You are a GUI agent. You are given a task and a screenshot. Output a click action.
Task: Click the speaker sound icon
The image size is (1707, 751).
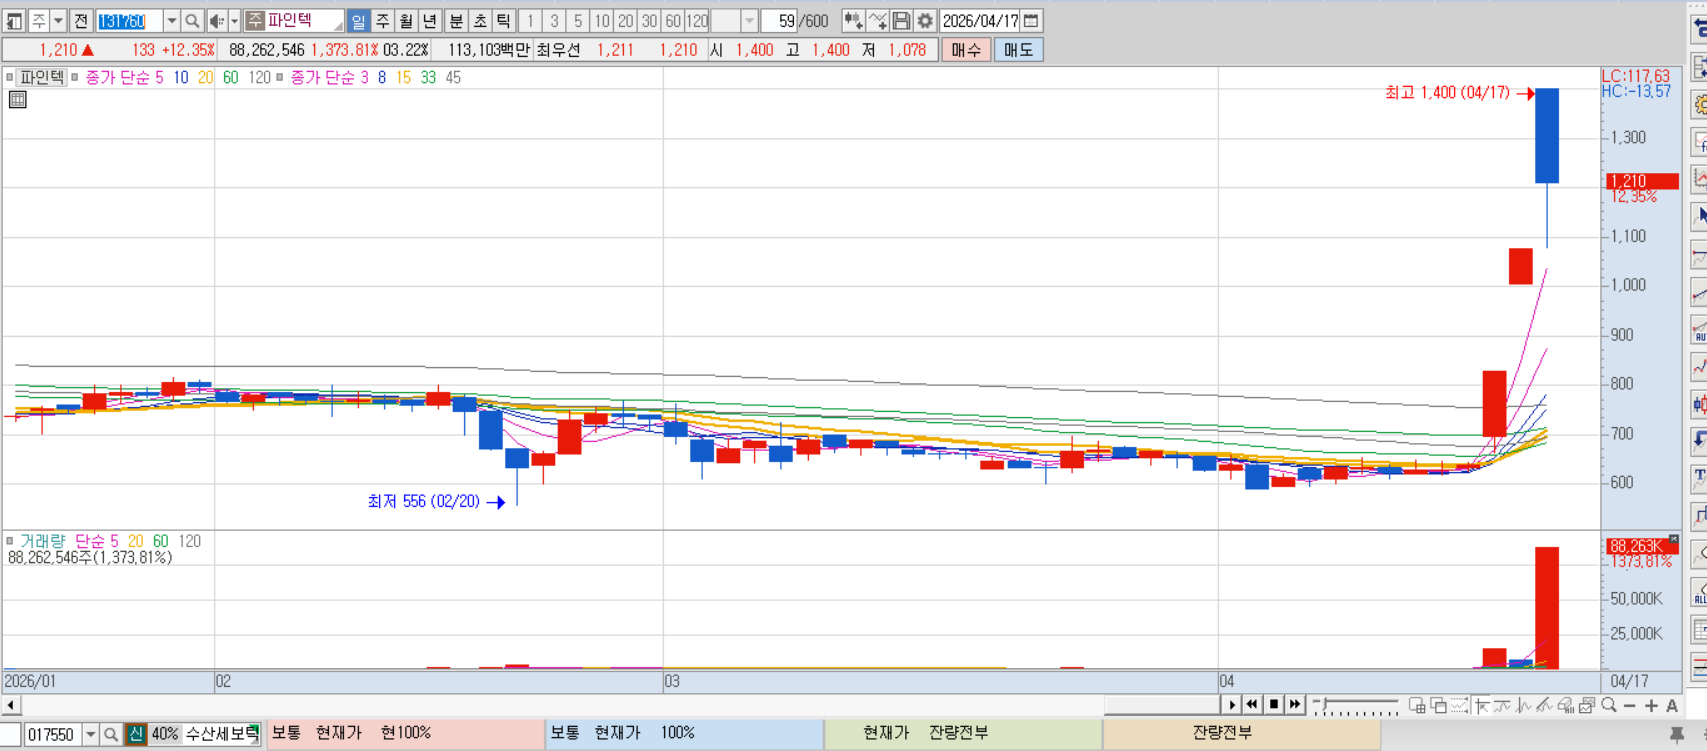pyautogui.click(x=216, y=21)
